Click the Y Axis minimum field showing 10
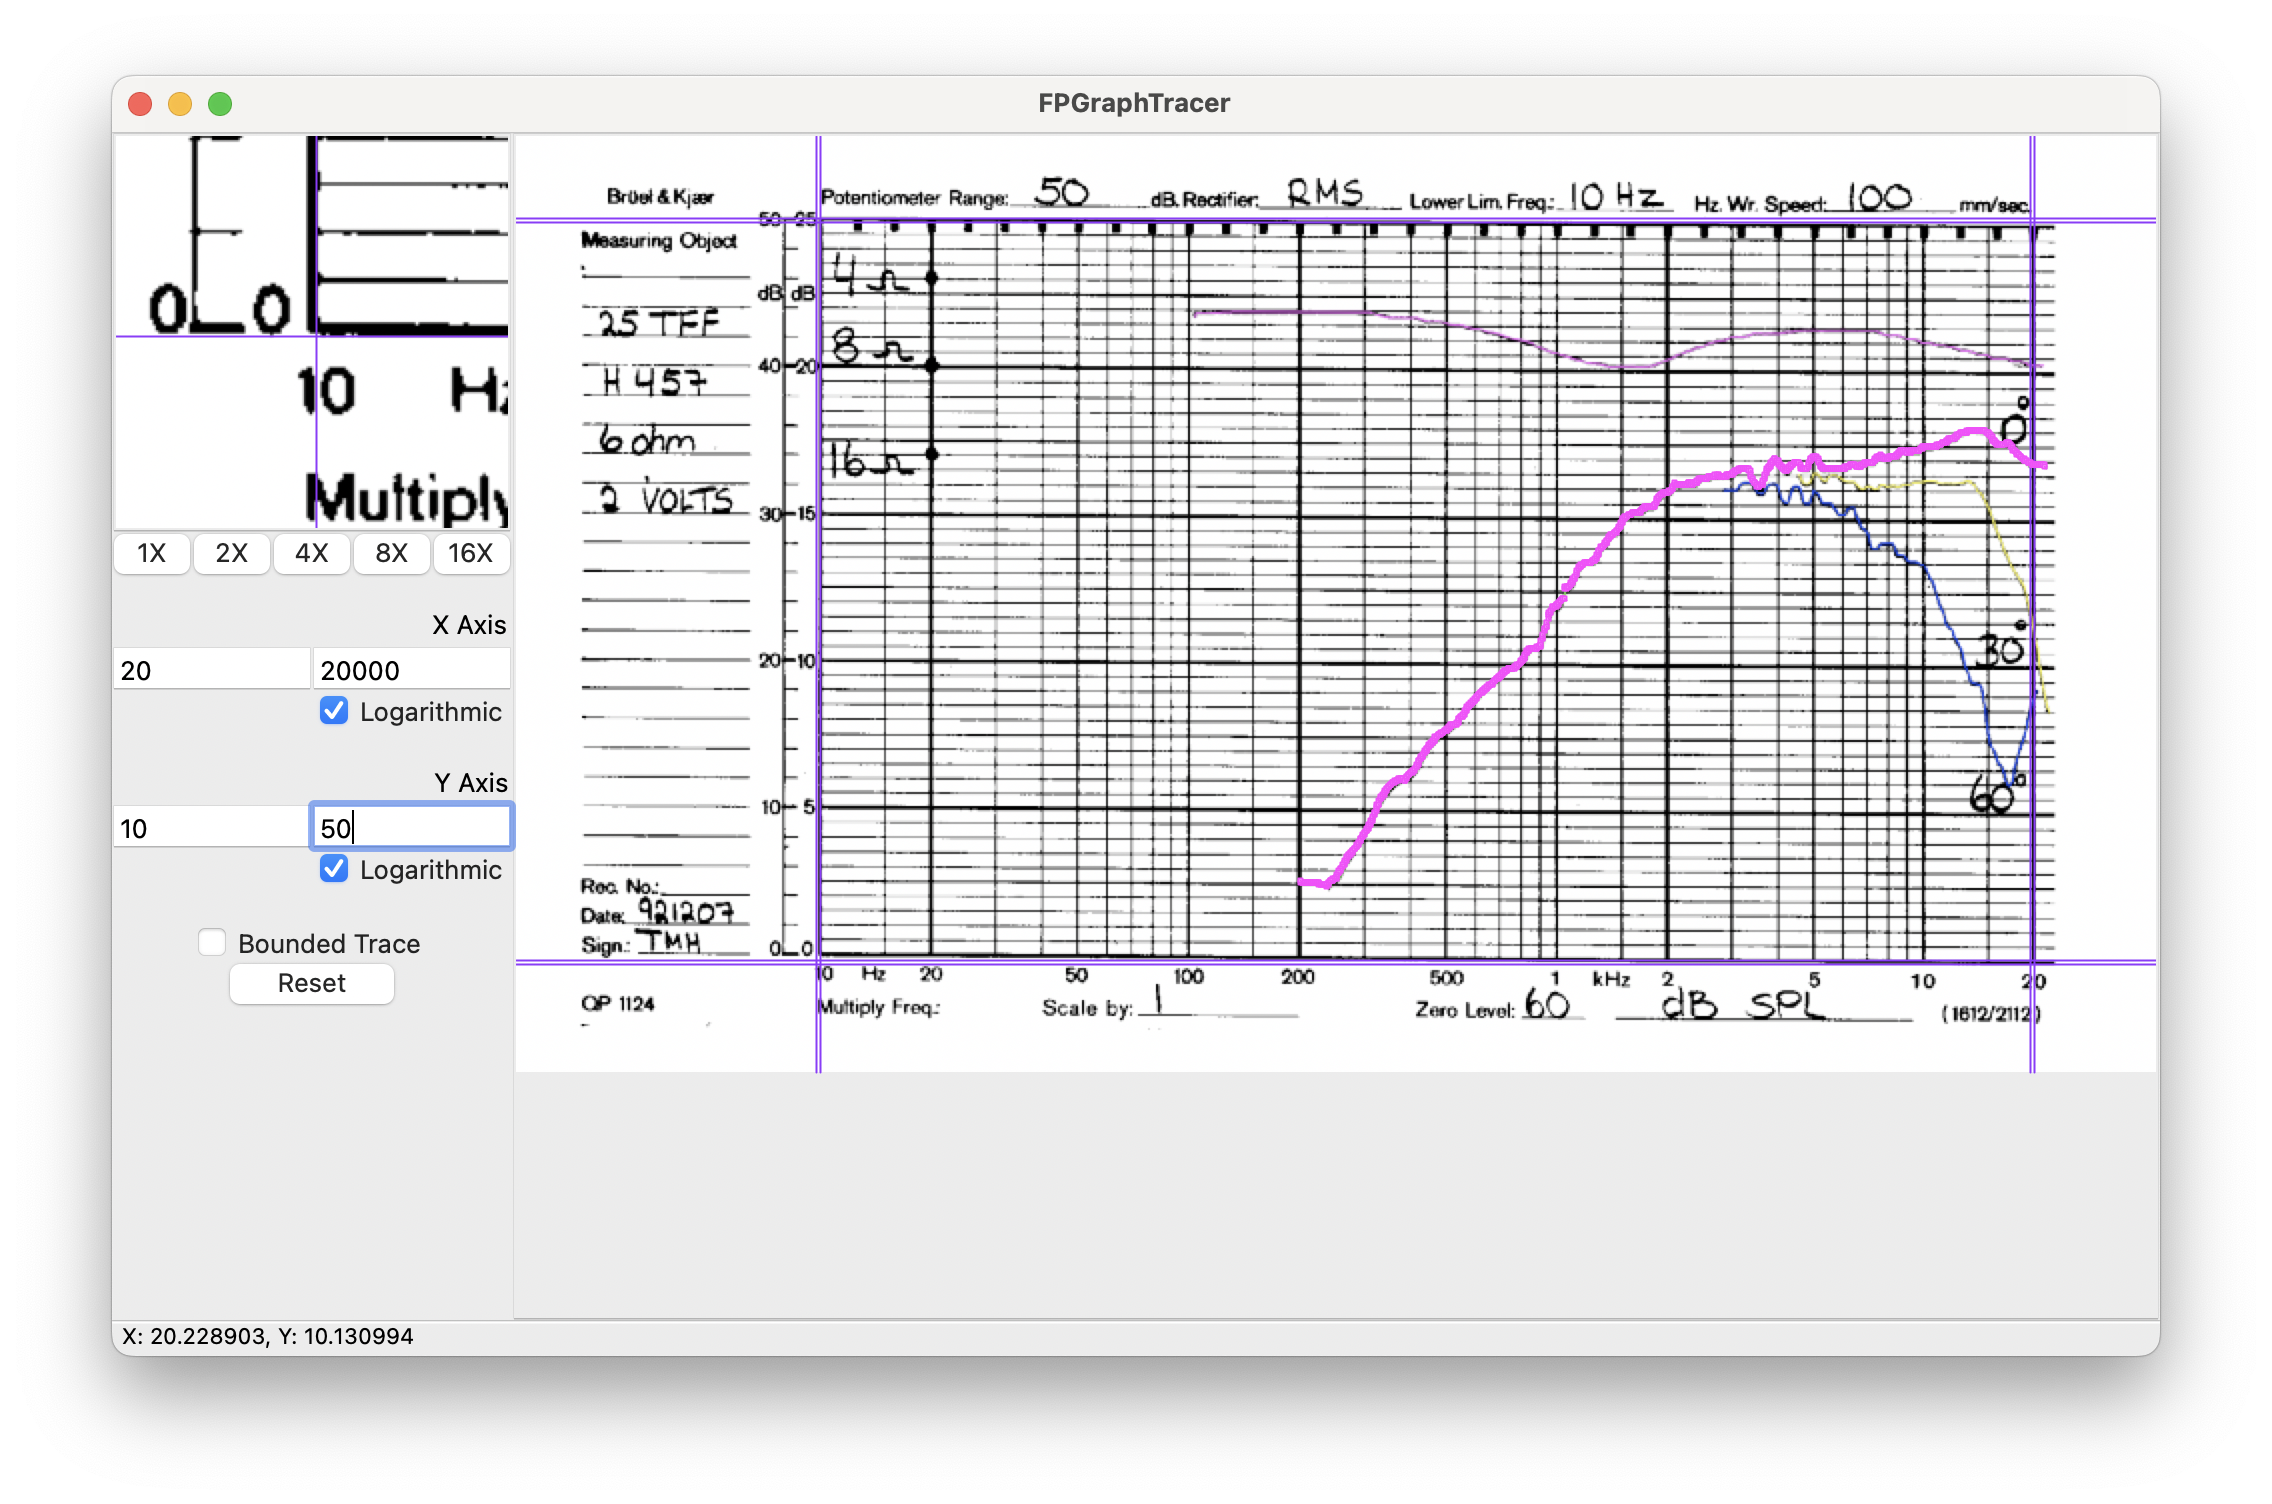Image resolution: width=2272 pixels, height=1504 pixels. tap(211, 828)
